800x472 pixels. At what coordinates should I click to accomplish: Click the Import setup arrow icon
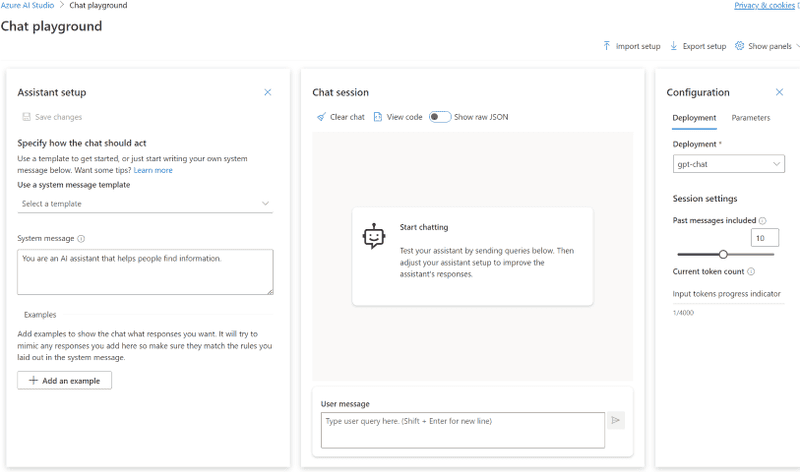[x=606, y=46]
